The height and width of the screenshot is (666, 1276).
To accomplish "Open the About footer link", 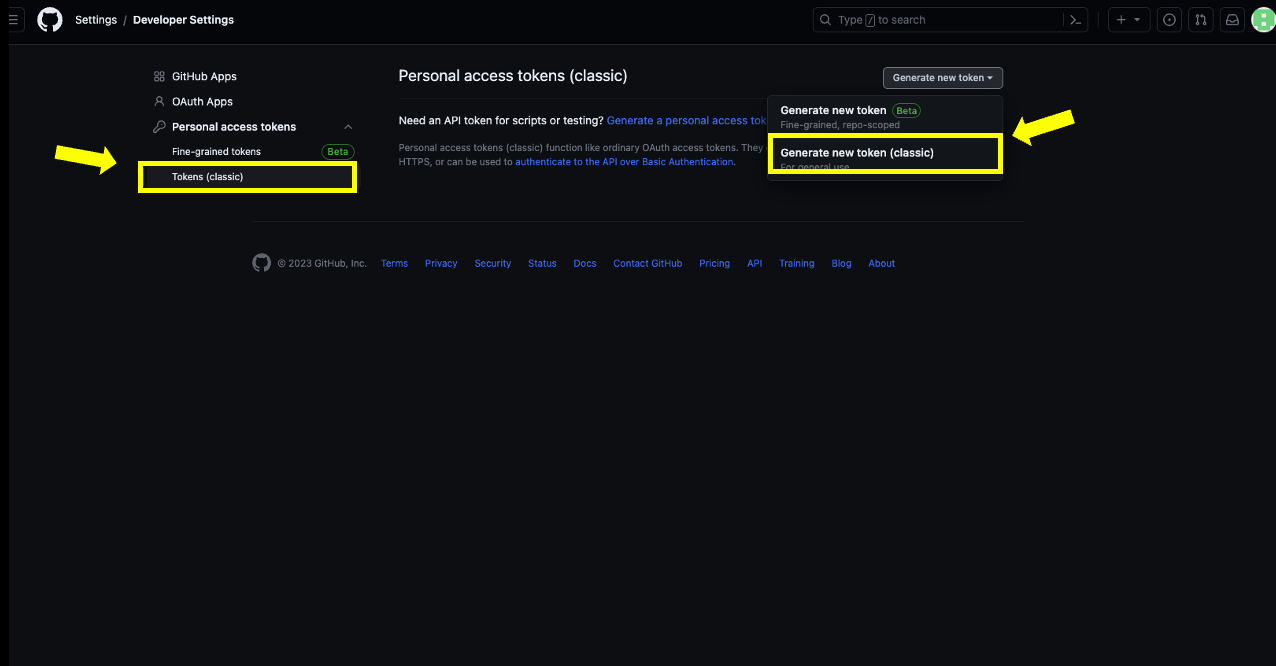I will click(x=882, y=264).
